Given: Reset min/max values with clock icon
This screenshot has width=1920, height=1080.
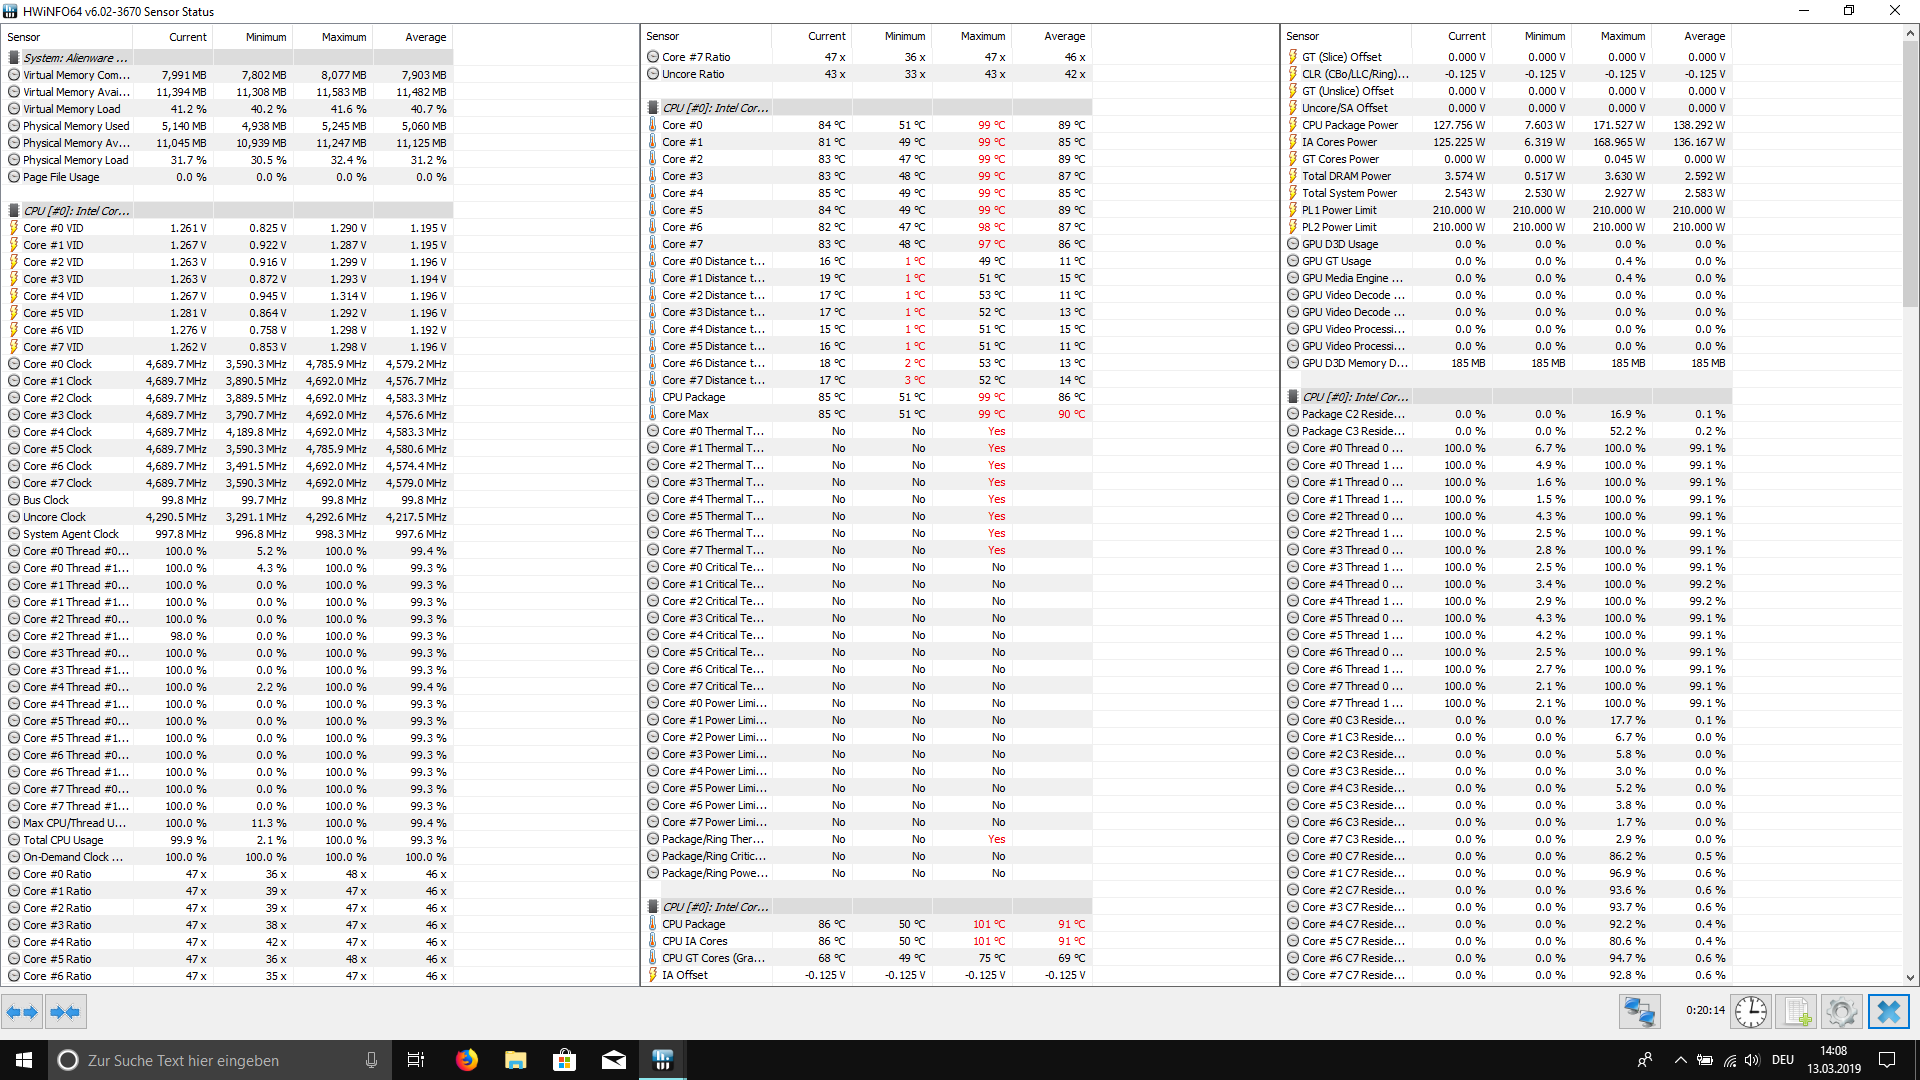Looking at the screenshot, I should click(1751, 1012).
